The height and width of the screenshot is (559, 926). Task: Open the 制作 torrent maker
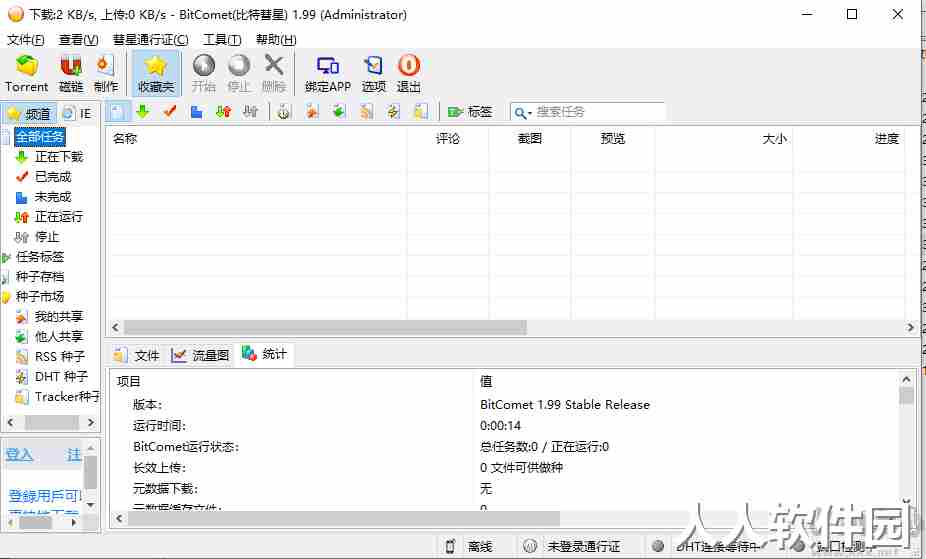click(106, 74)
